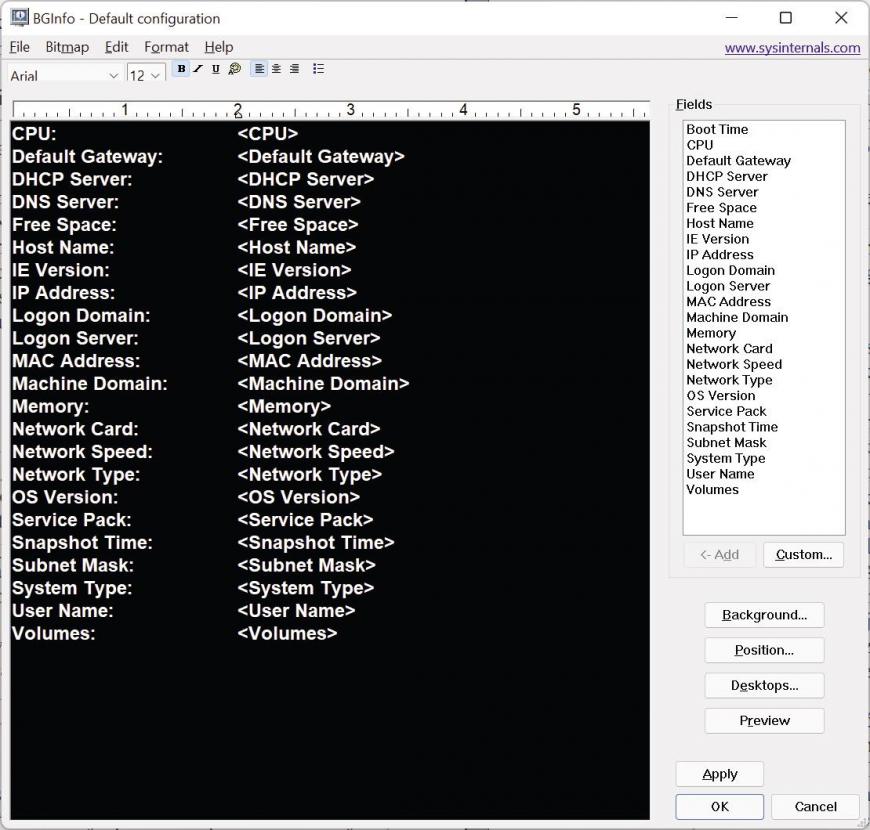Click the Cancel button
The height and width of the screenshot is (830, 870).
click(x=815, y=807)
